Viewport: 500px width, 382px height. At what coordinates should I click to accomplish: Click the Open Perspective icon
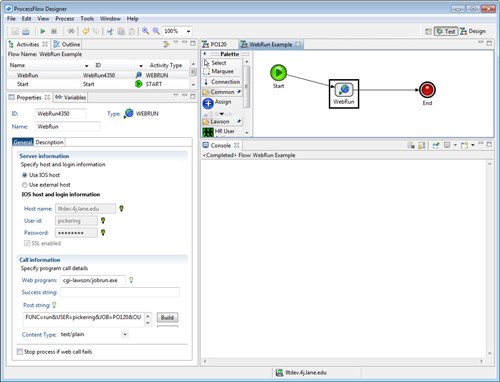coord(428,31)
